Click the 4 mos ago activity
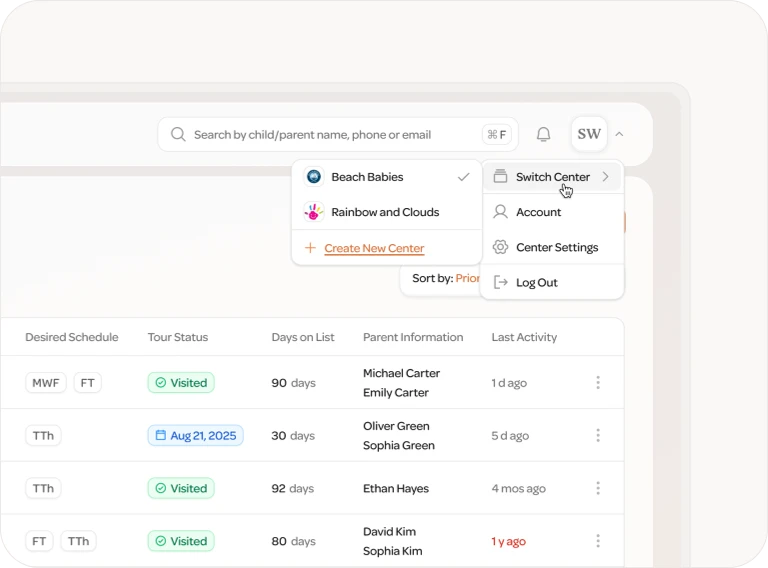Screen dimensions: 768x568 (x=518, y=489)
